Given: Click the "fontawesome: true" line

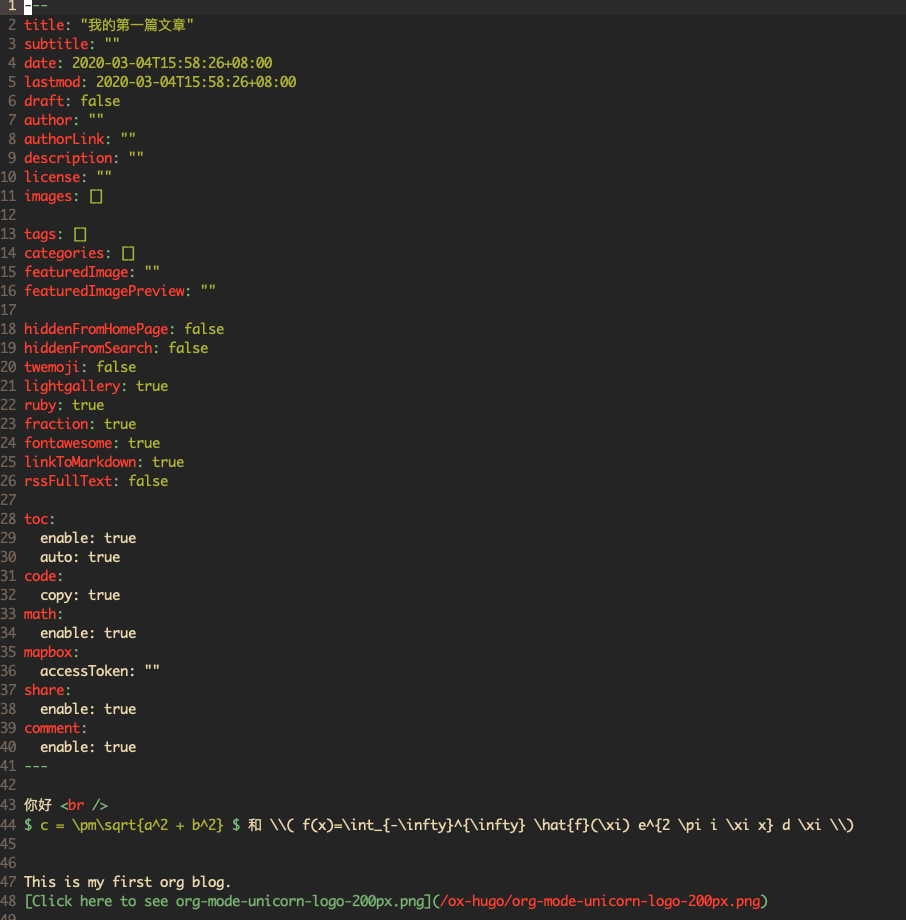Looking at the screenshot, I should pyautogui.click(x=92, y=443).
